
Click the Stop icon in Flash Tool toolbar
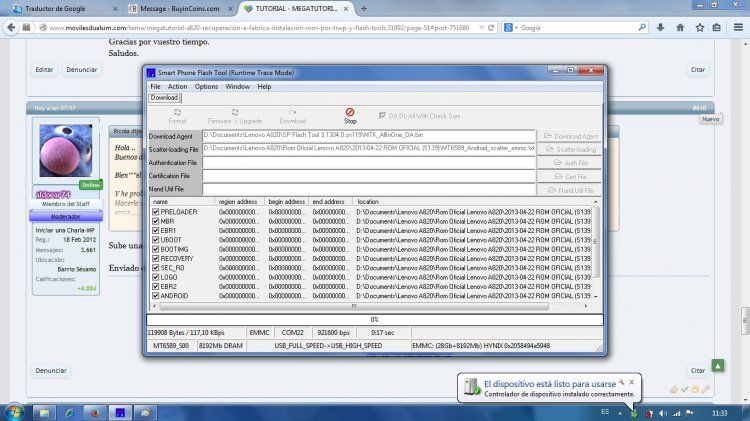pos(350,112)
